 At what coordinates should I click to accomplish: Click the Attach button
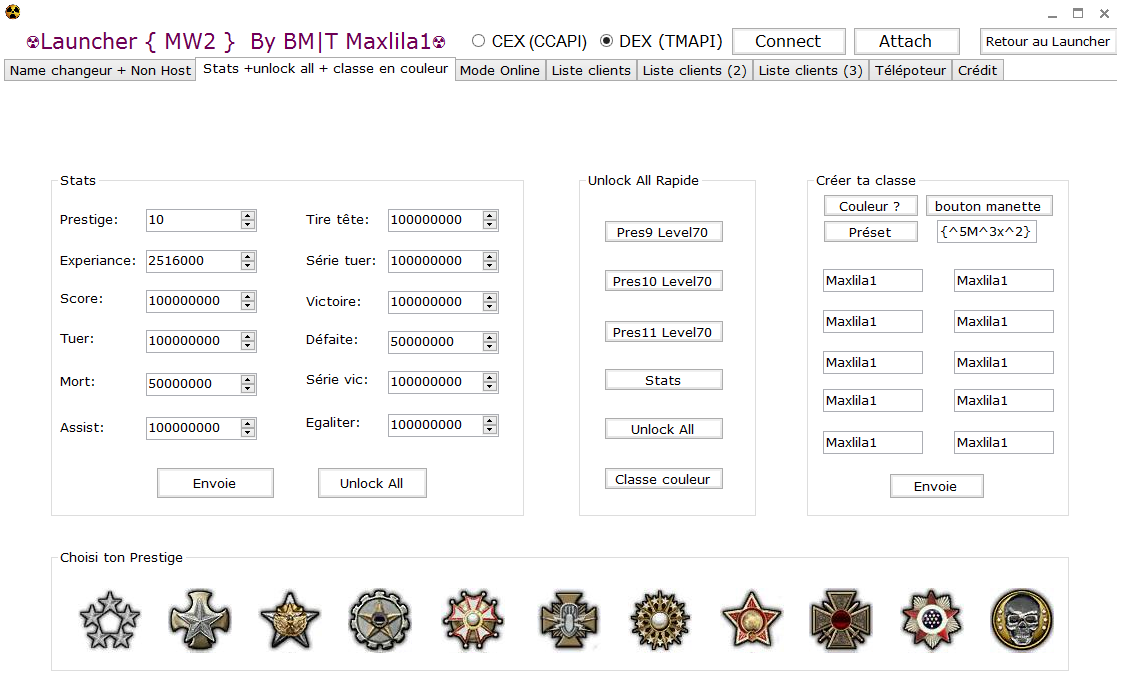point(906,42)
